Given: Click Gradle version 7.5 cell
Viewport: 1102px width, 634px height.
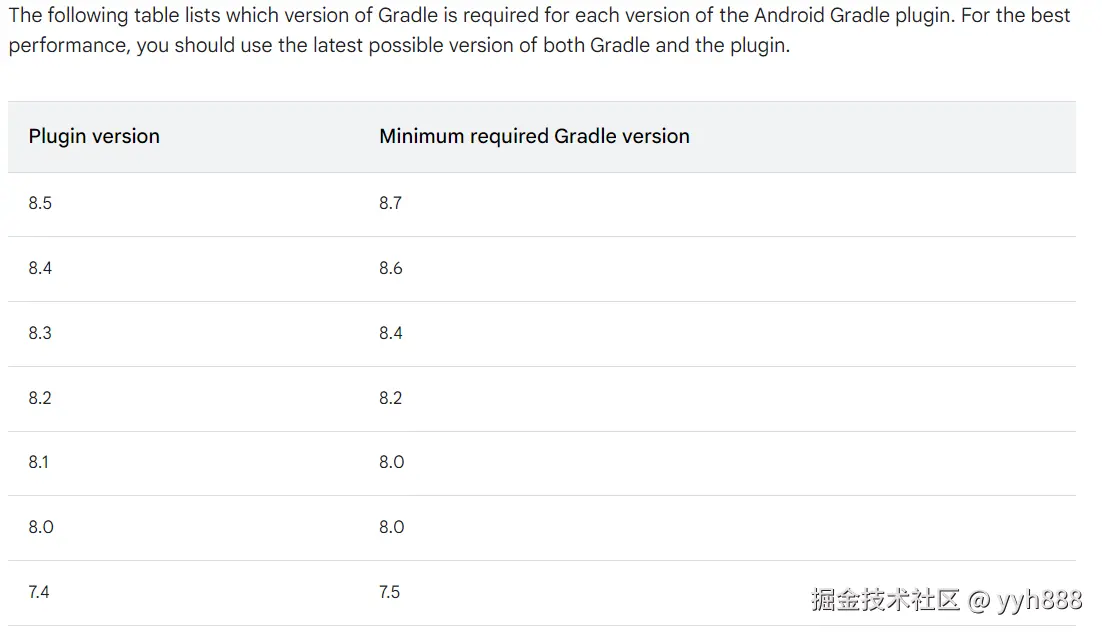Looking at the screenshot, I should 389,592.
